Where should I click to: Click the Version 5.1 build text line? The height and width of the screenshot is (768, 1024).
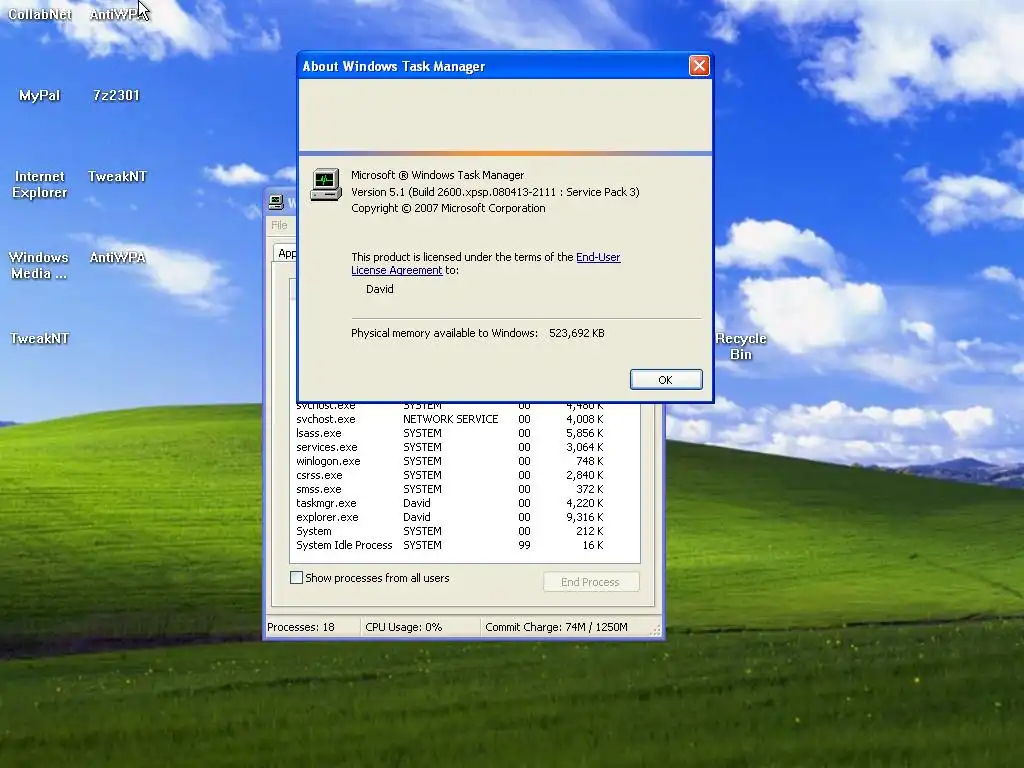click(495, 192)
